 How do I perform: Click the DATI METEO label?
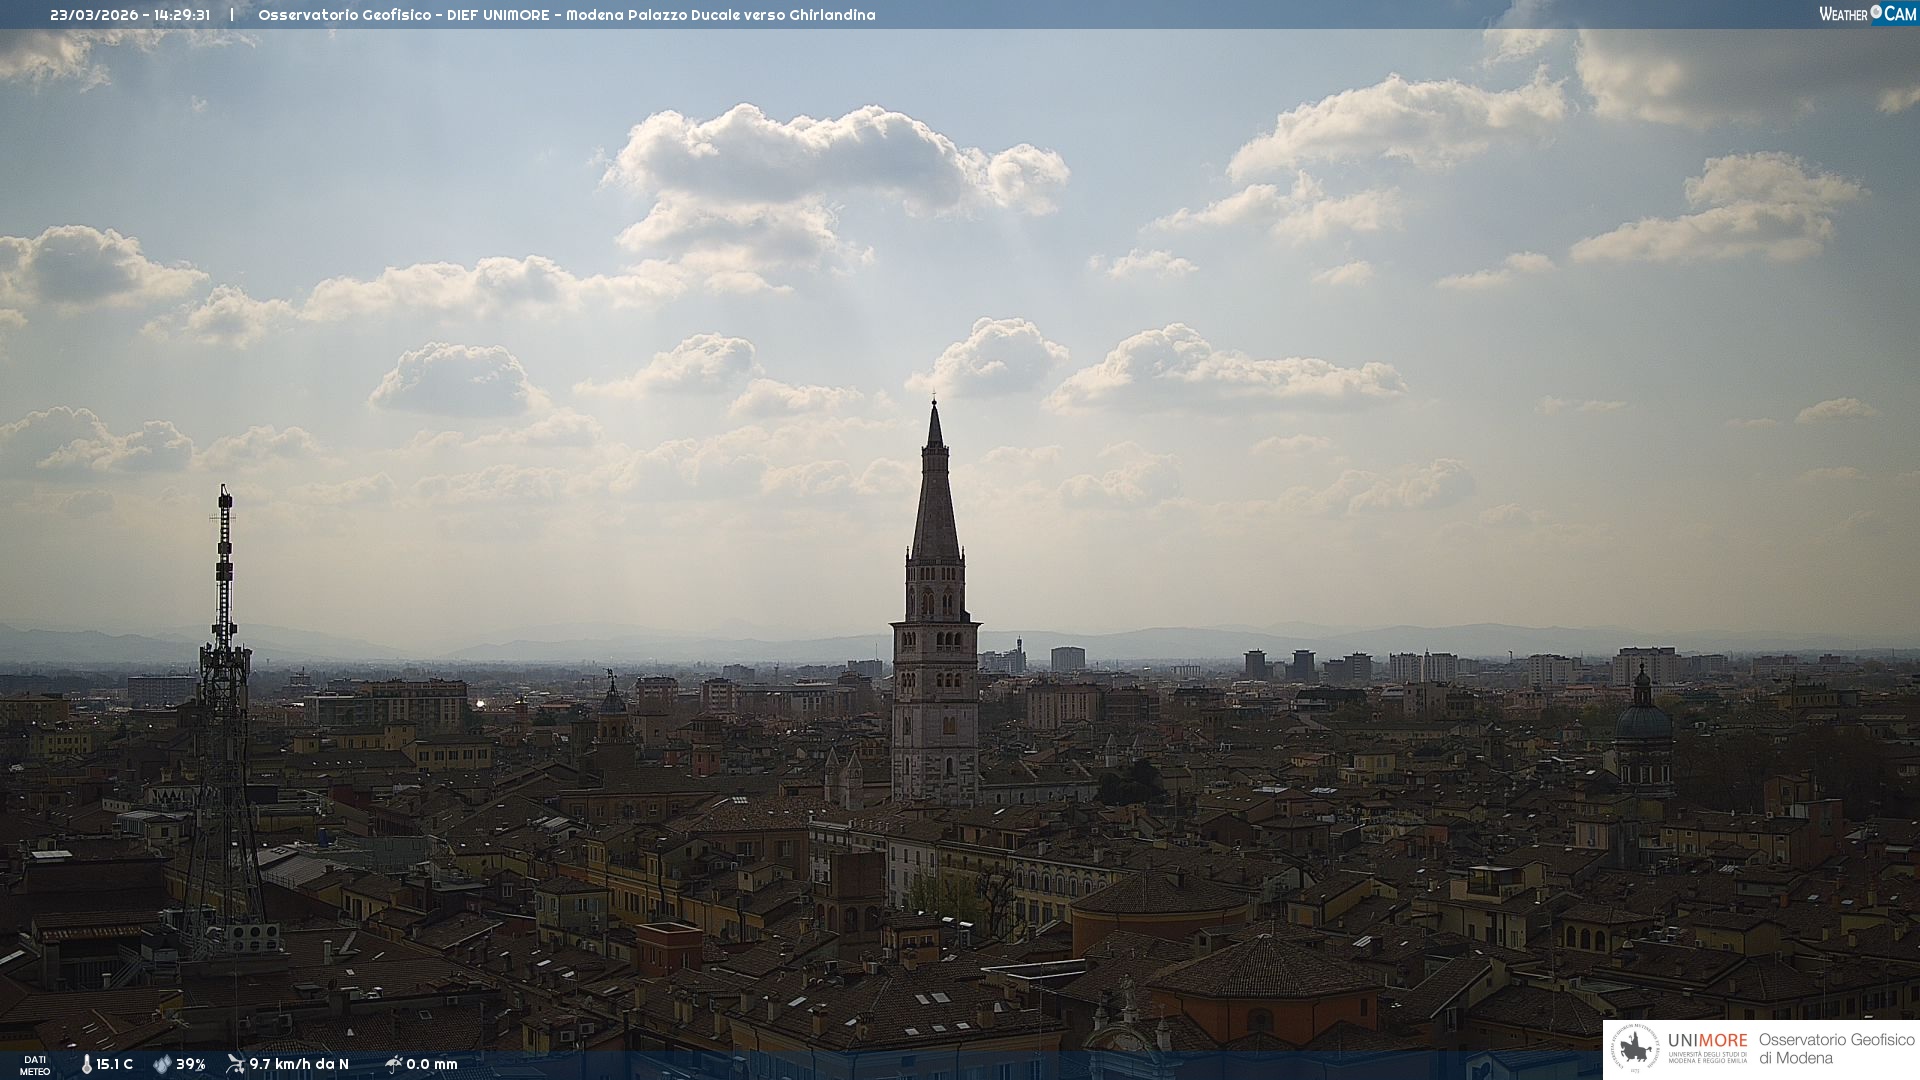[x=35, y=1065]
